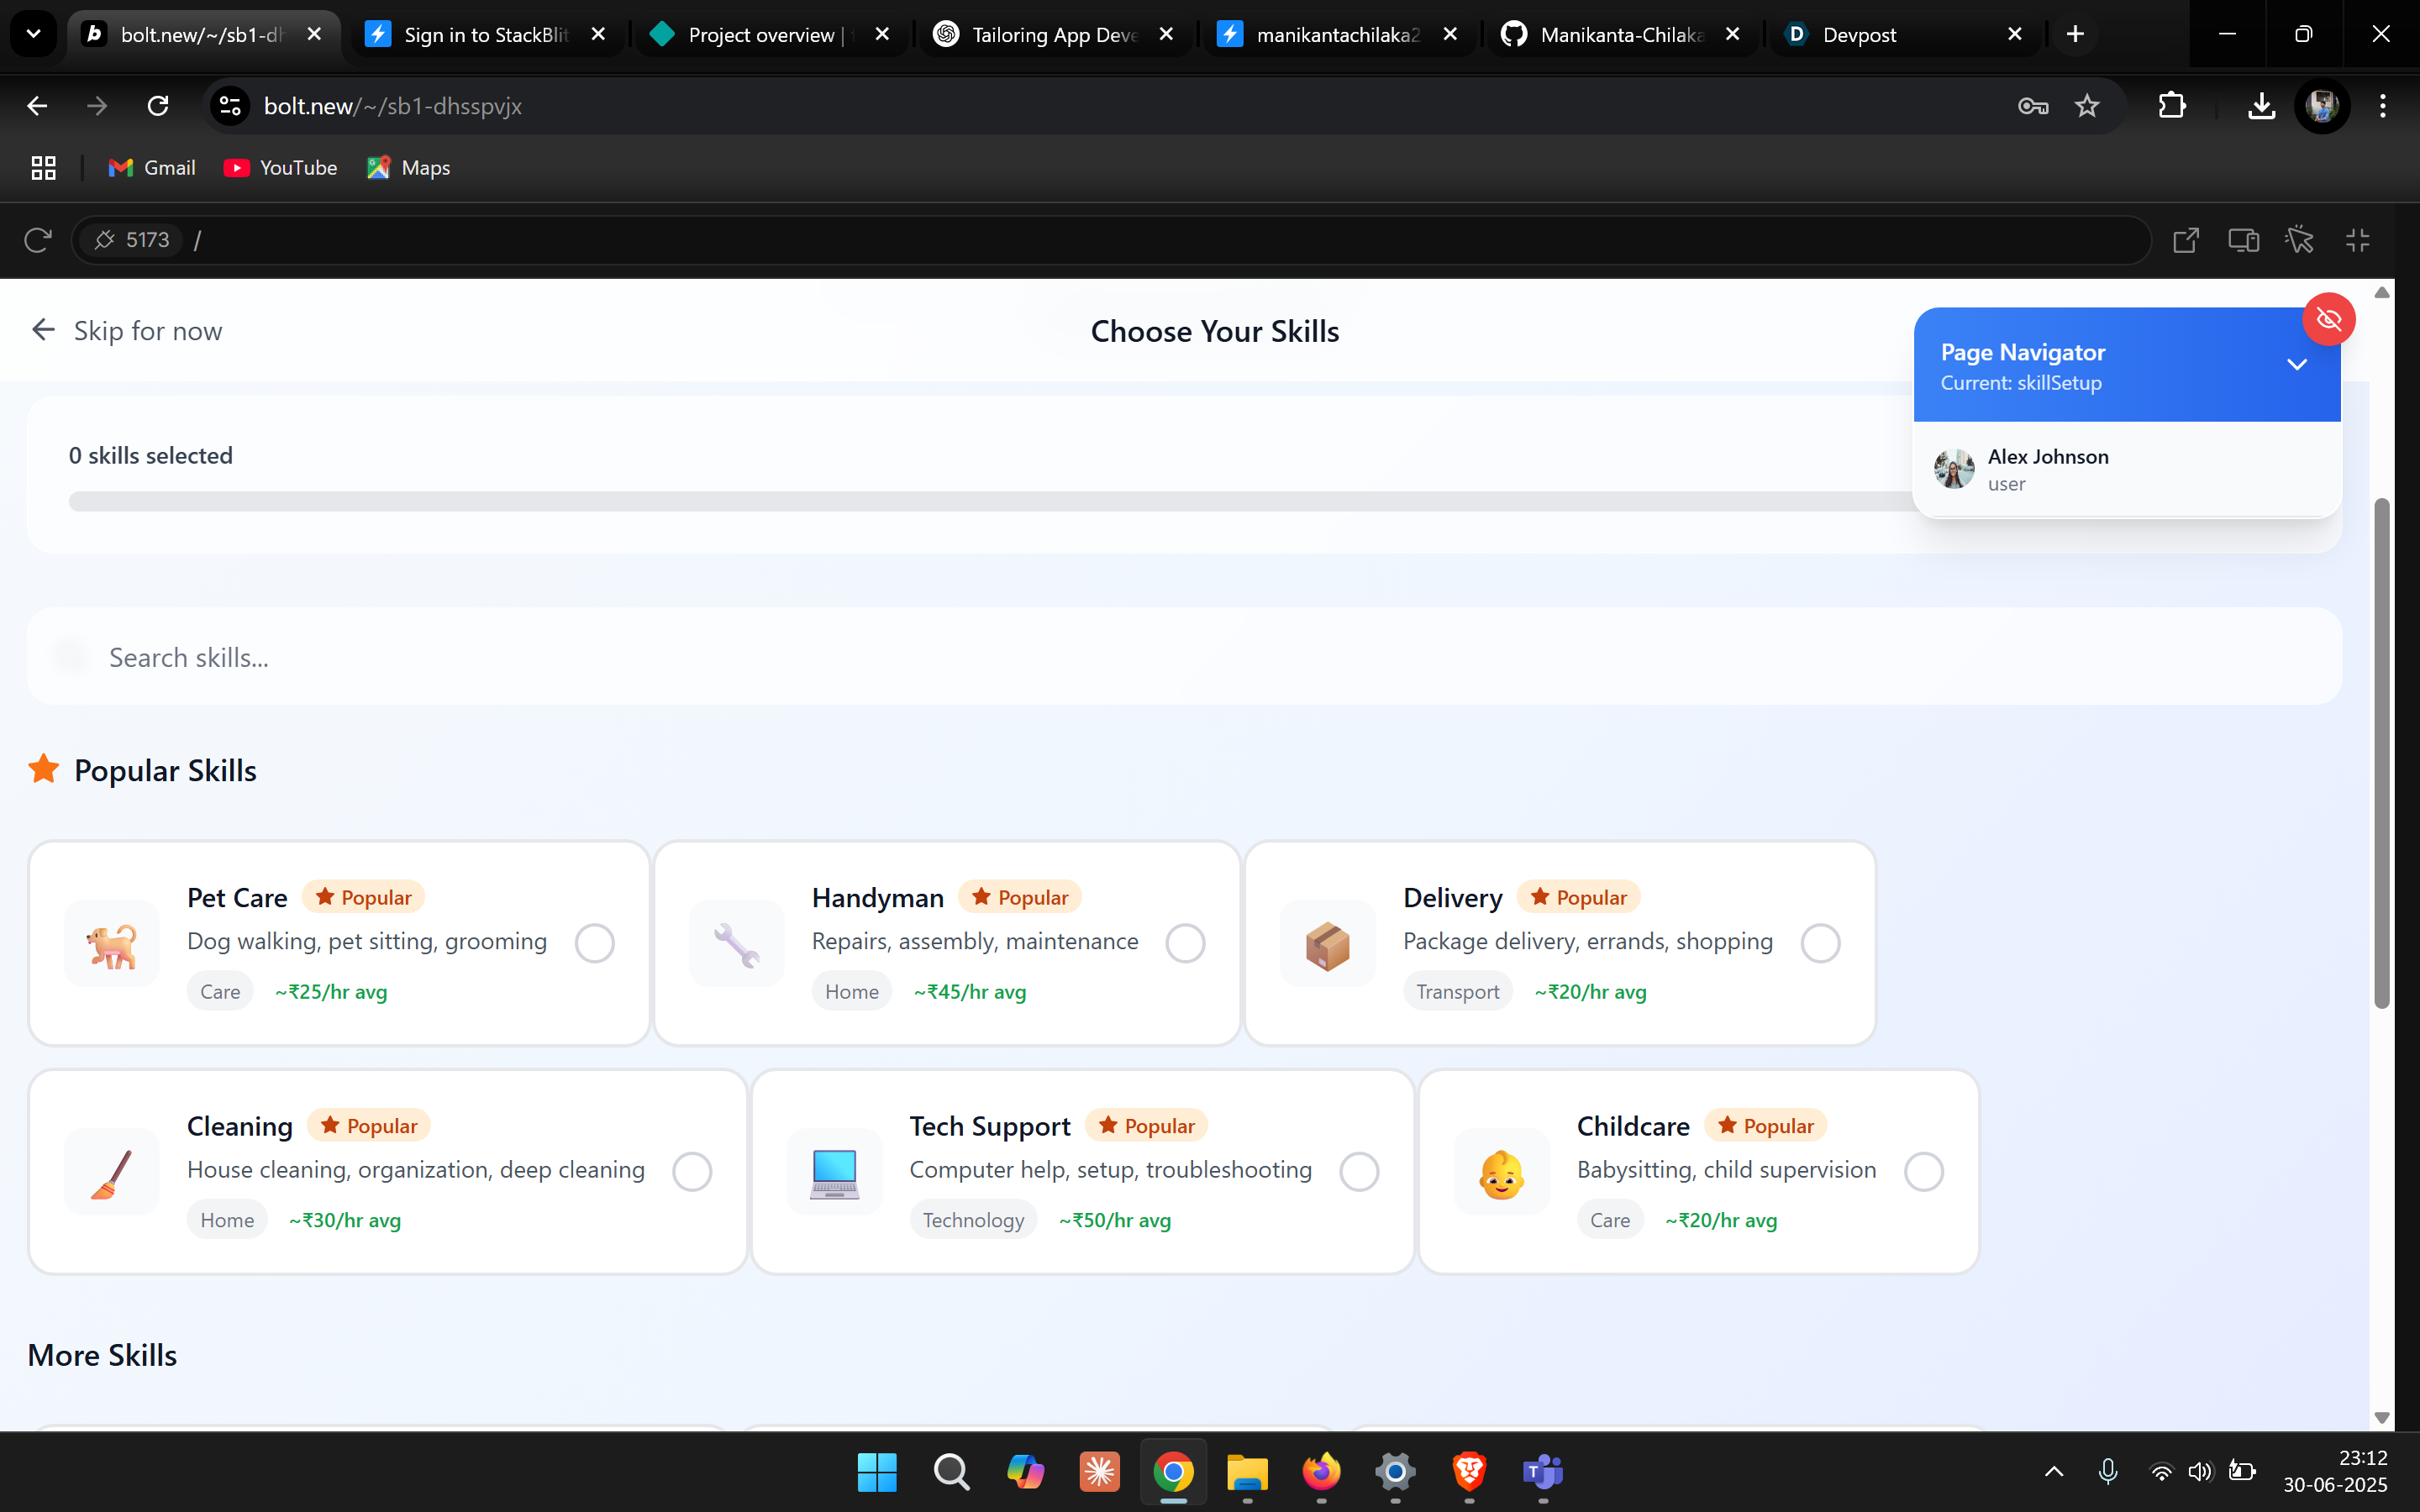Image resolution: width=2420 pixels, height=1512 pixels.
Task: Select the Pet Care skill radio
Action: pos(594,943)
